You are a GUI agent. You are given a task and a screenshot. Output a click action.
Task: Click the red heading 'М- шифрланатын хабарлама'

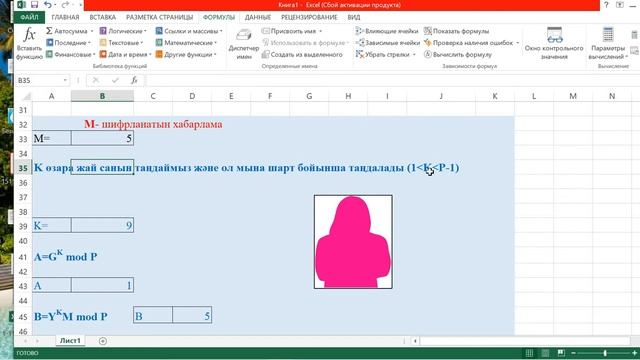point(153,124)
